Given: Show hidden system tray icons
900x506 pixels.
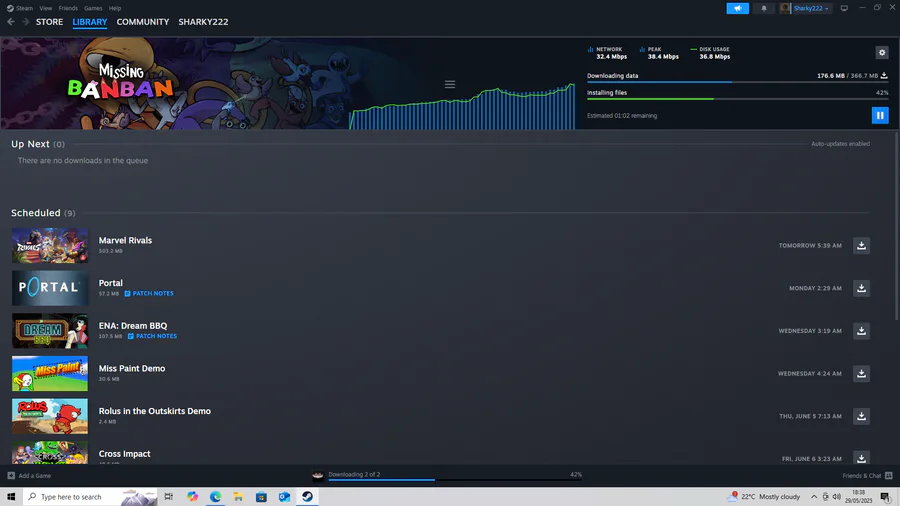Looking at the screenshot, I should click(814, 497).
